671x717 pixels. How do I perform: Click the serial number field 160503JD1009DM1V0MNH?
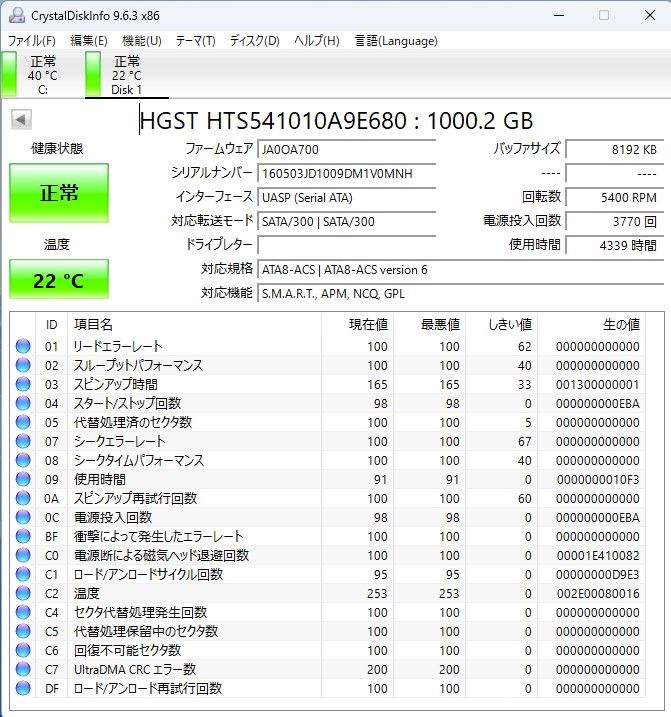346,174
